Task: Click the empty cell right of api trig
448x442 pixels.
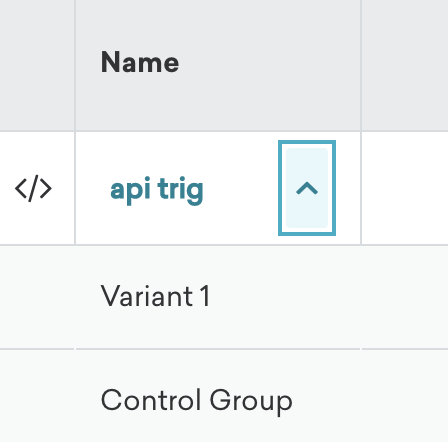Action: 405,188
